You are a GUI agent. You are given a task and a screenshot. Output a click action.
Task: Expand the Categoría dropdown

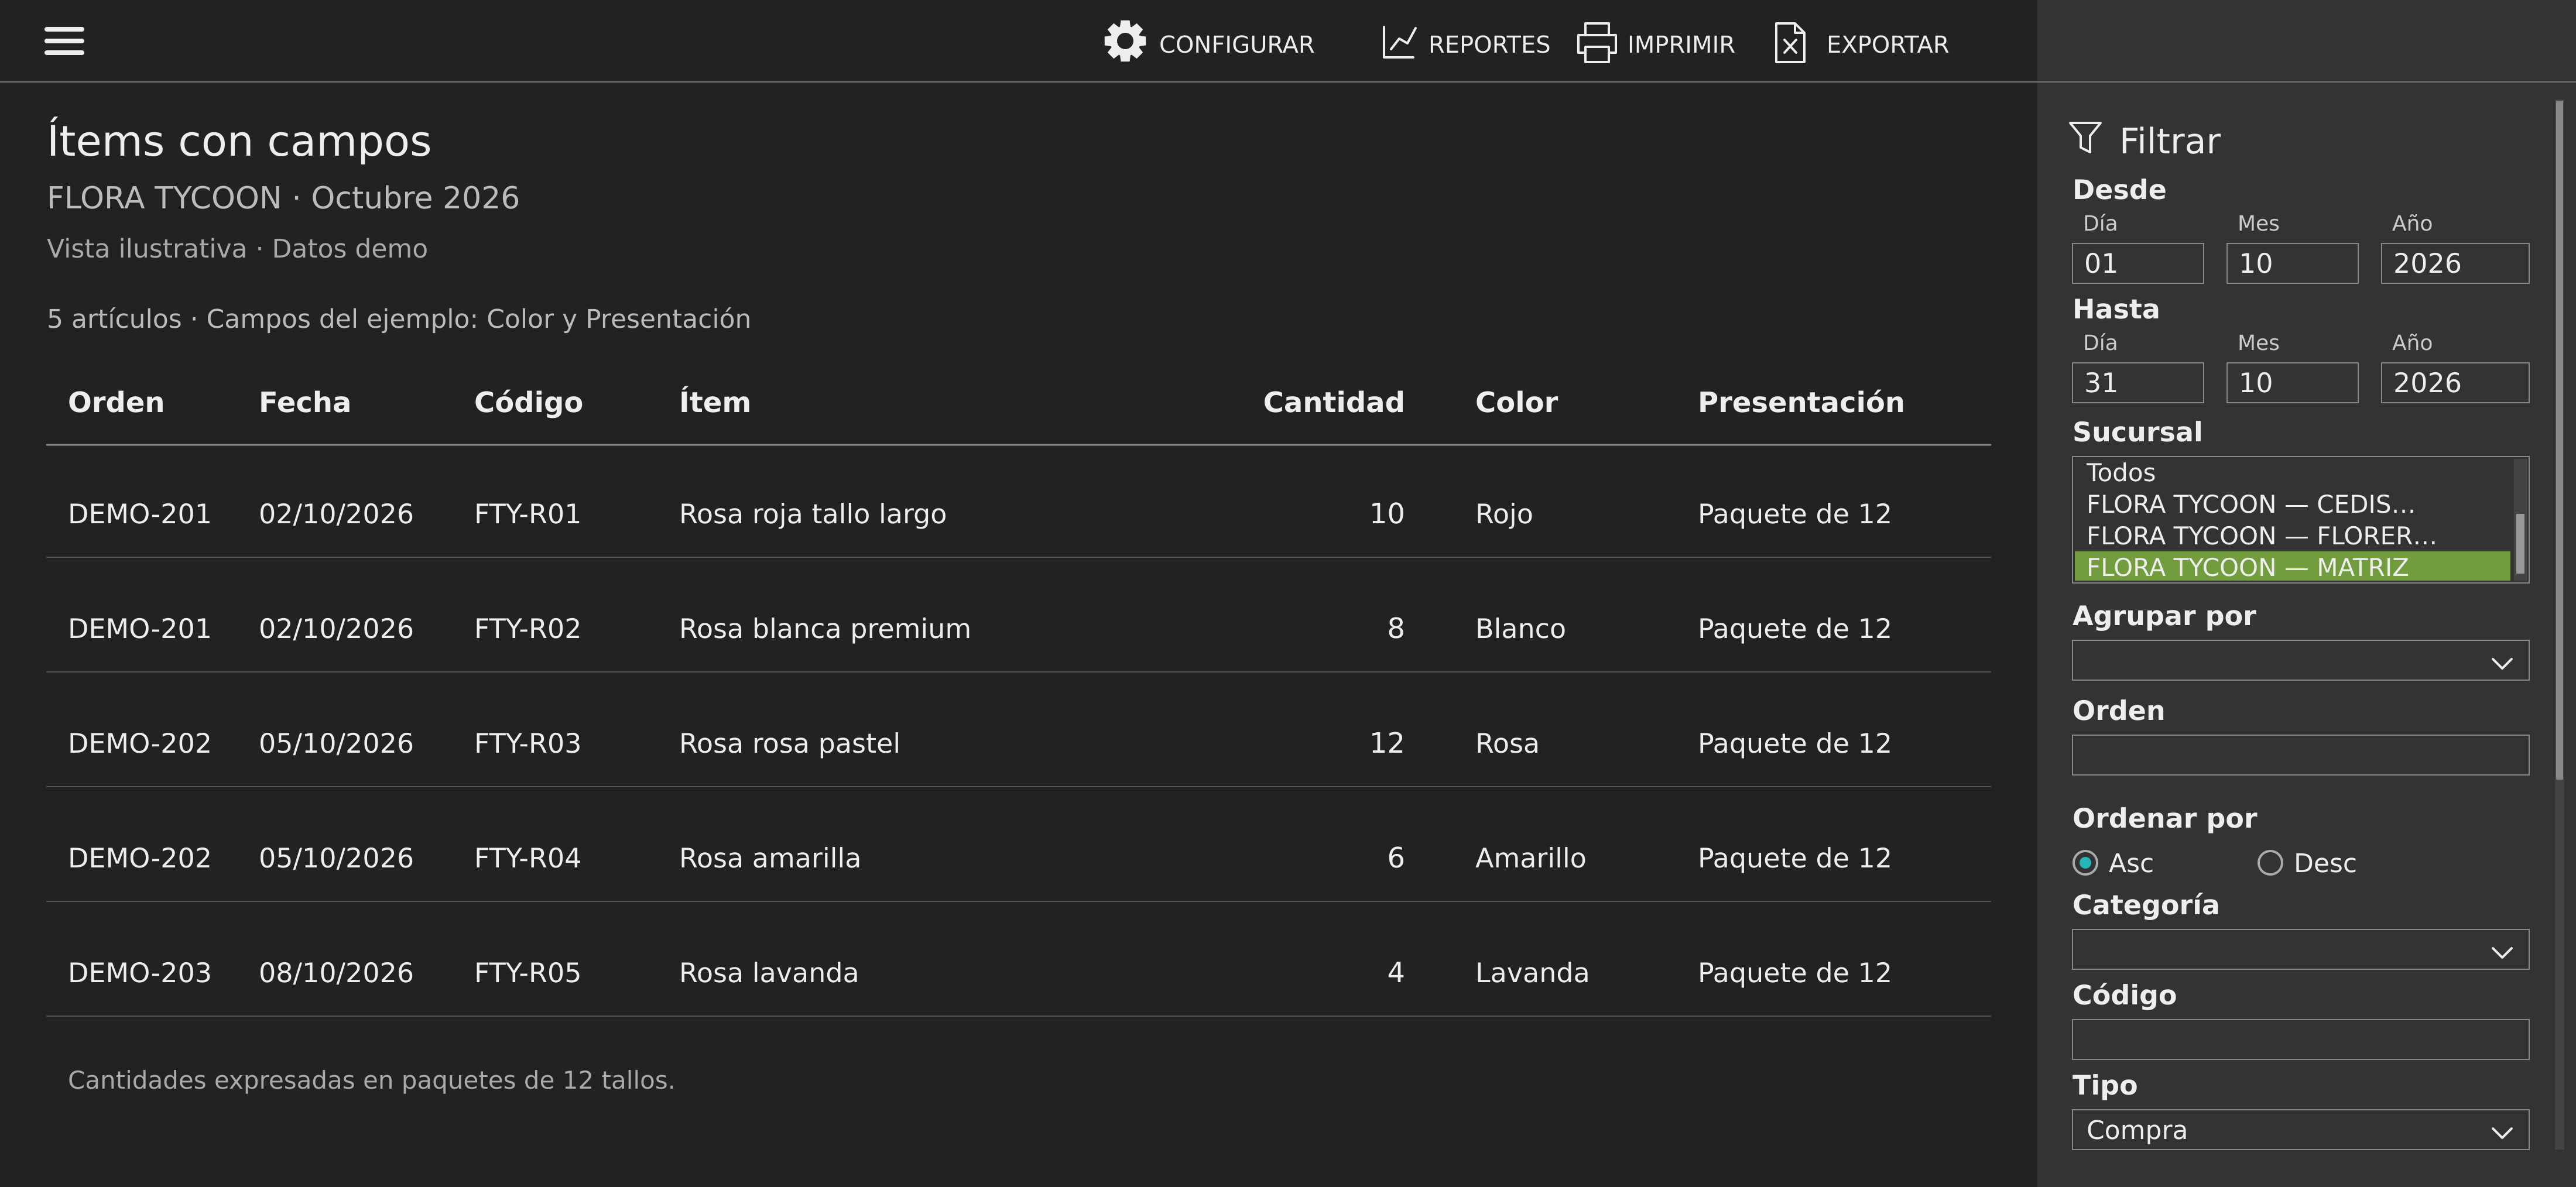(2300, 949)
